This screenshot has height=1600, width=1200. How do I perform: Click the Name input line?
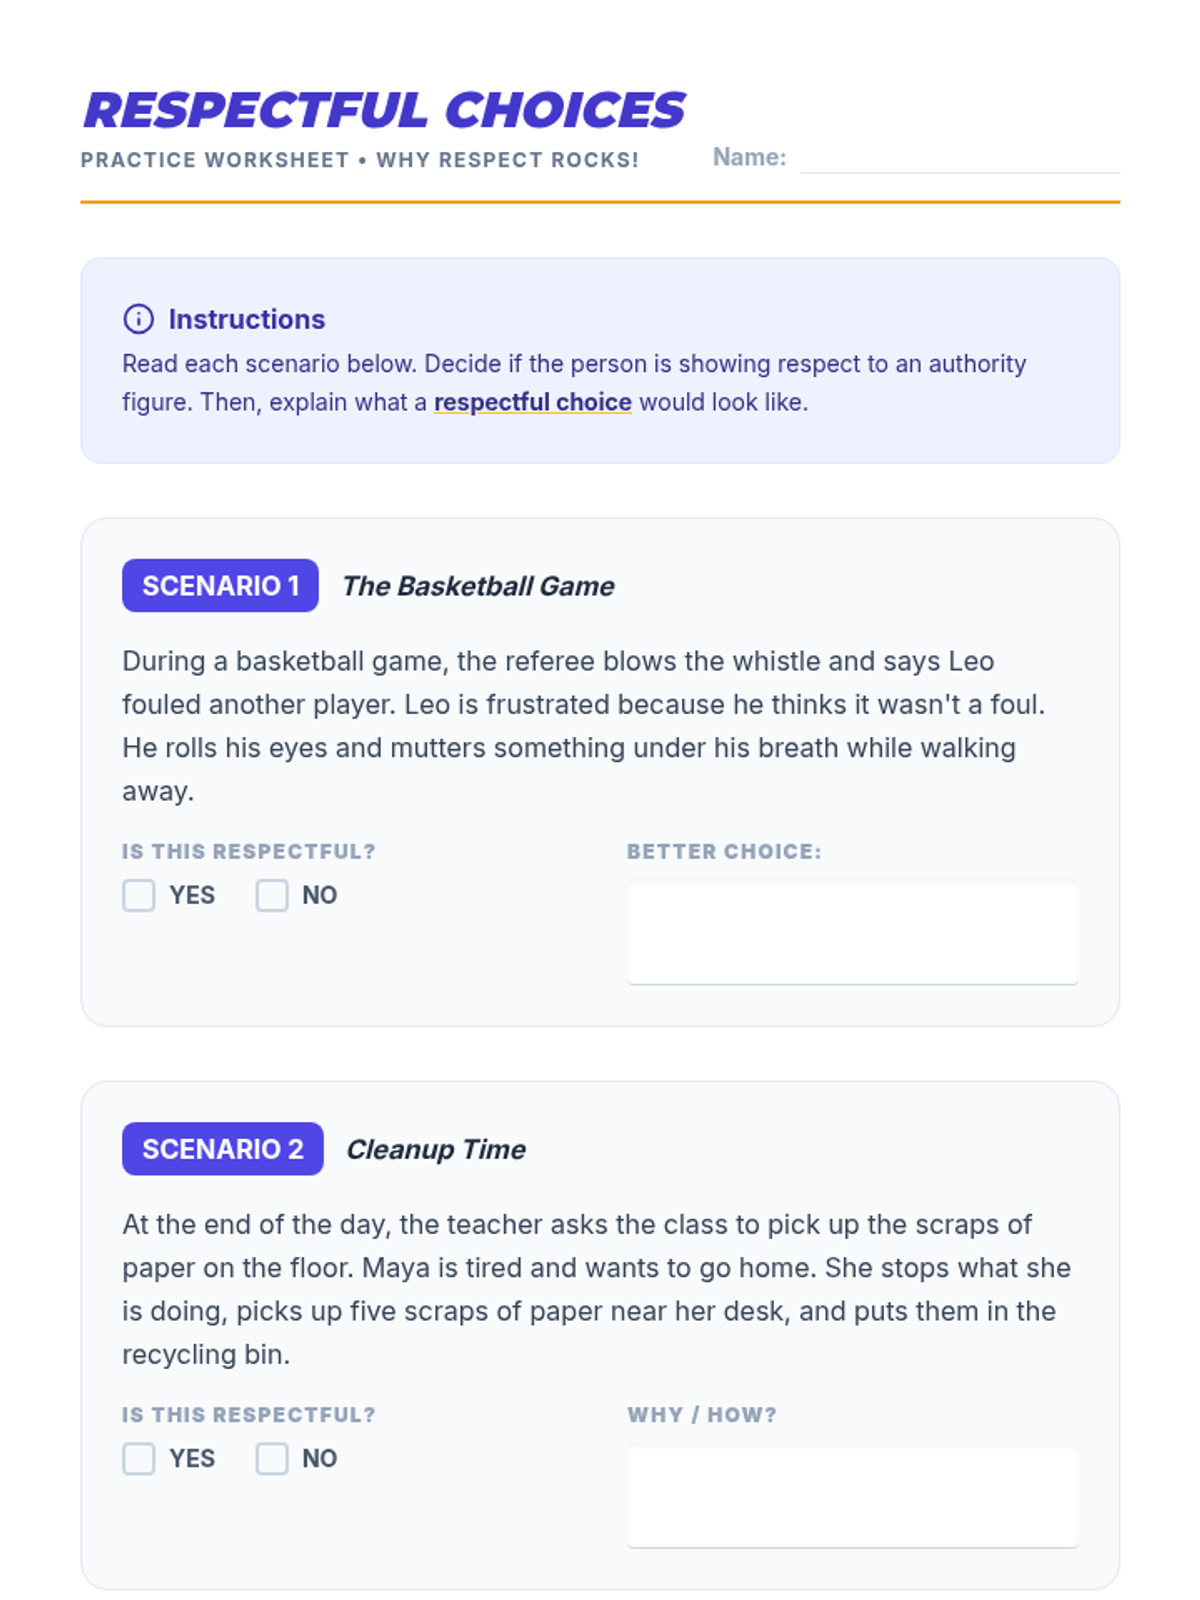(958, 160)
